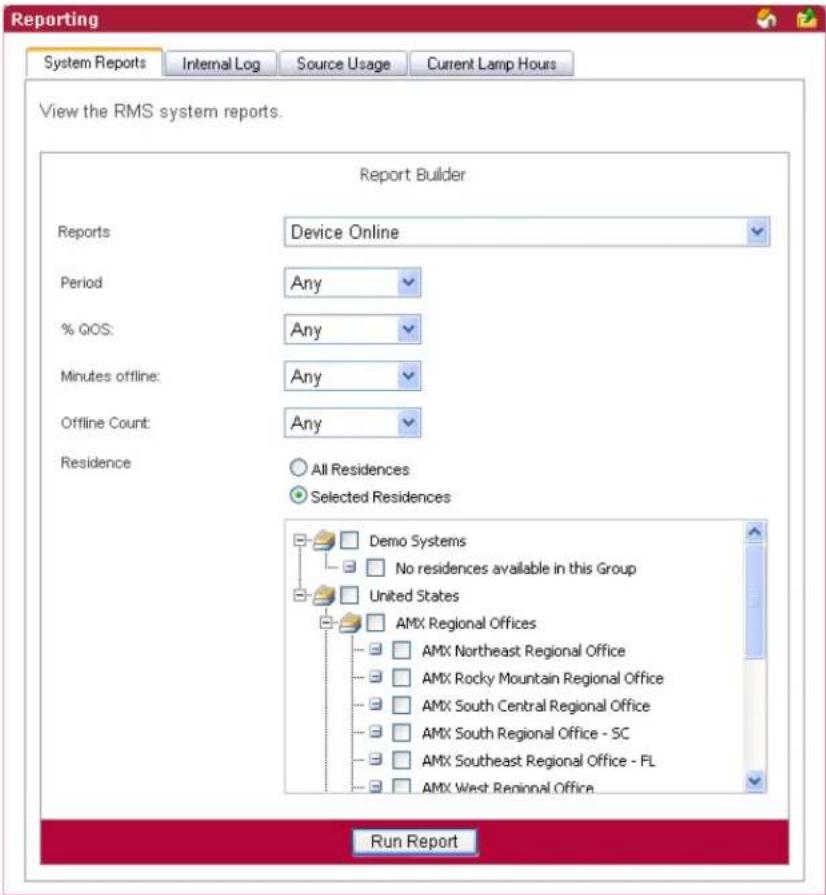Switch to the Current Lamp Hours tab
The image size is (826, 895).
pyautogui.click(x=491, y=63)
